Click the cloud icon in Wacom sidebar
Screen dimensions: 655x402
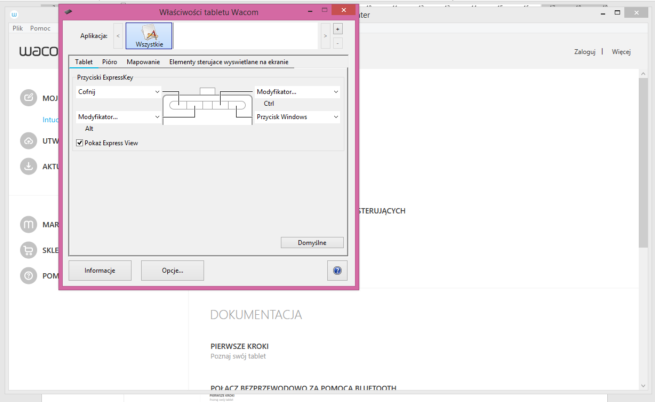click(x=29, y=141)
